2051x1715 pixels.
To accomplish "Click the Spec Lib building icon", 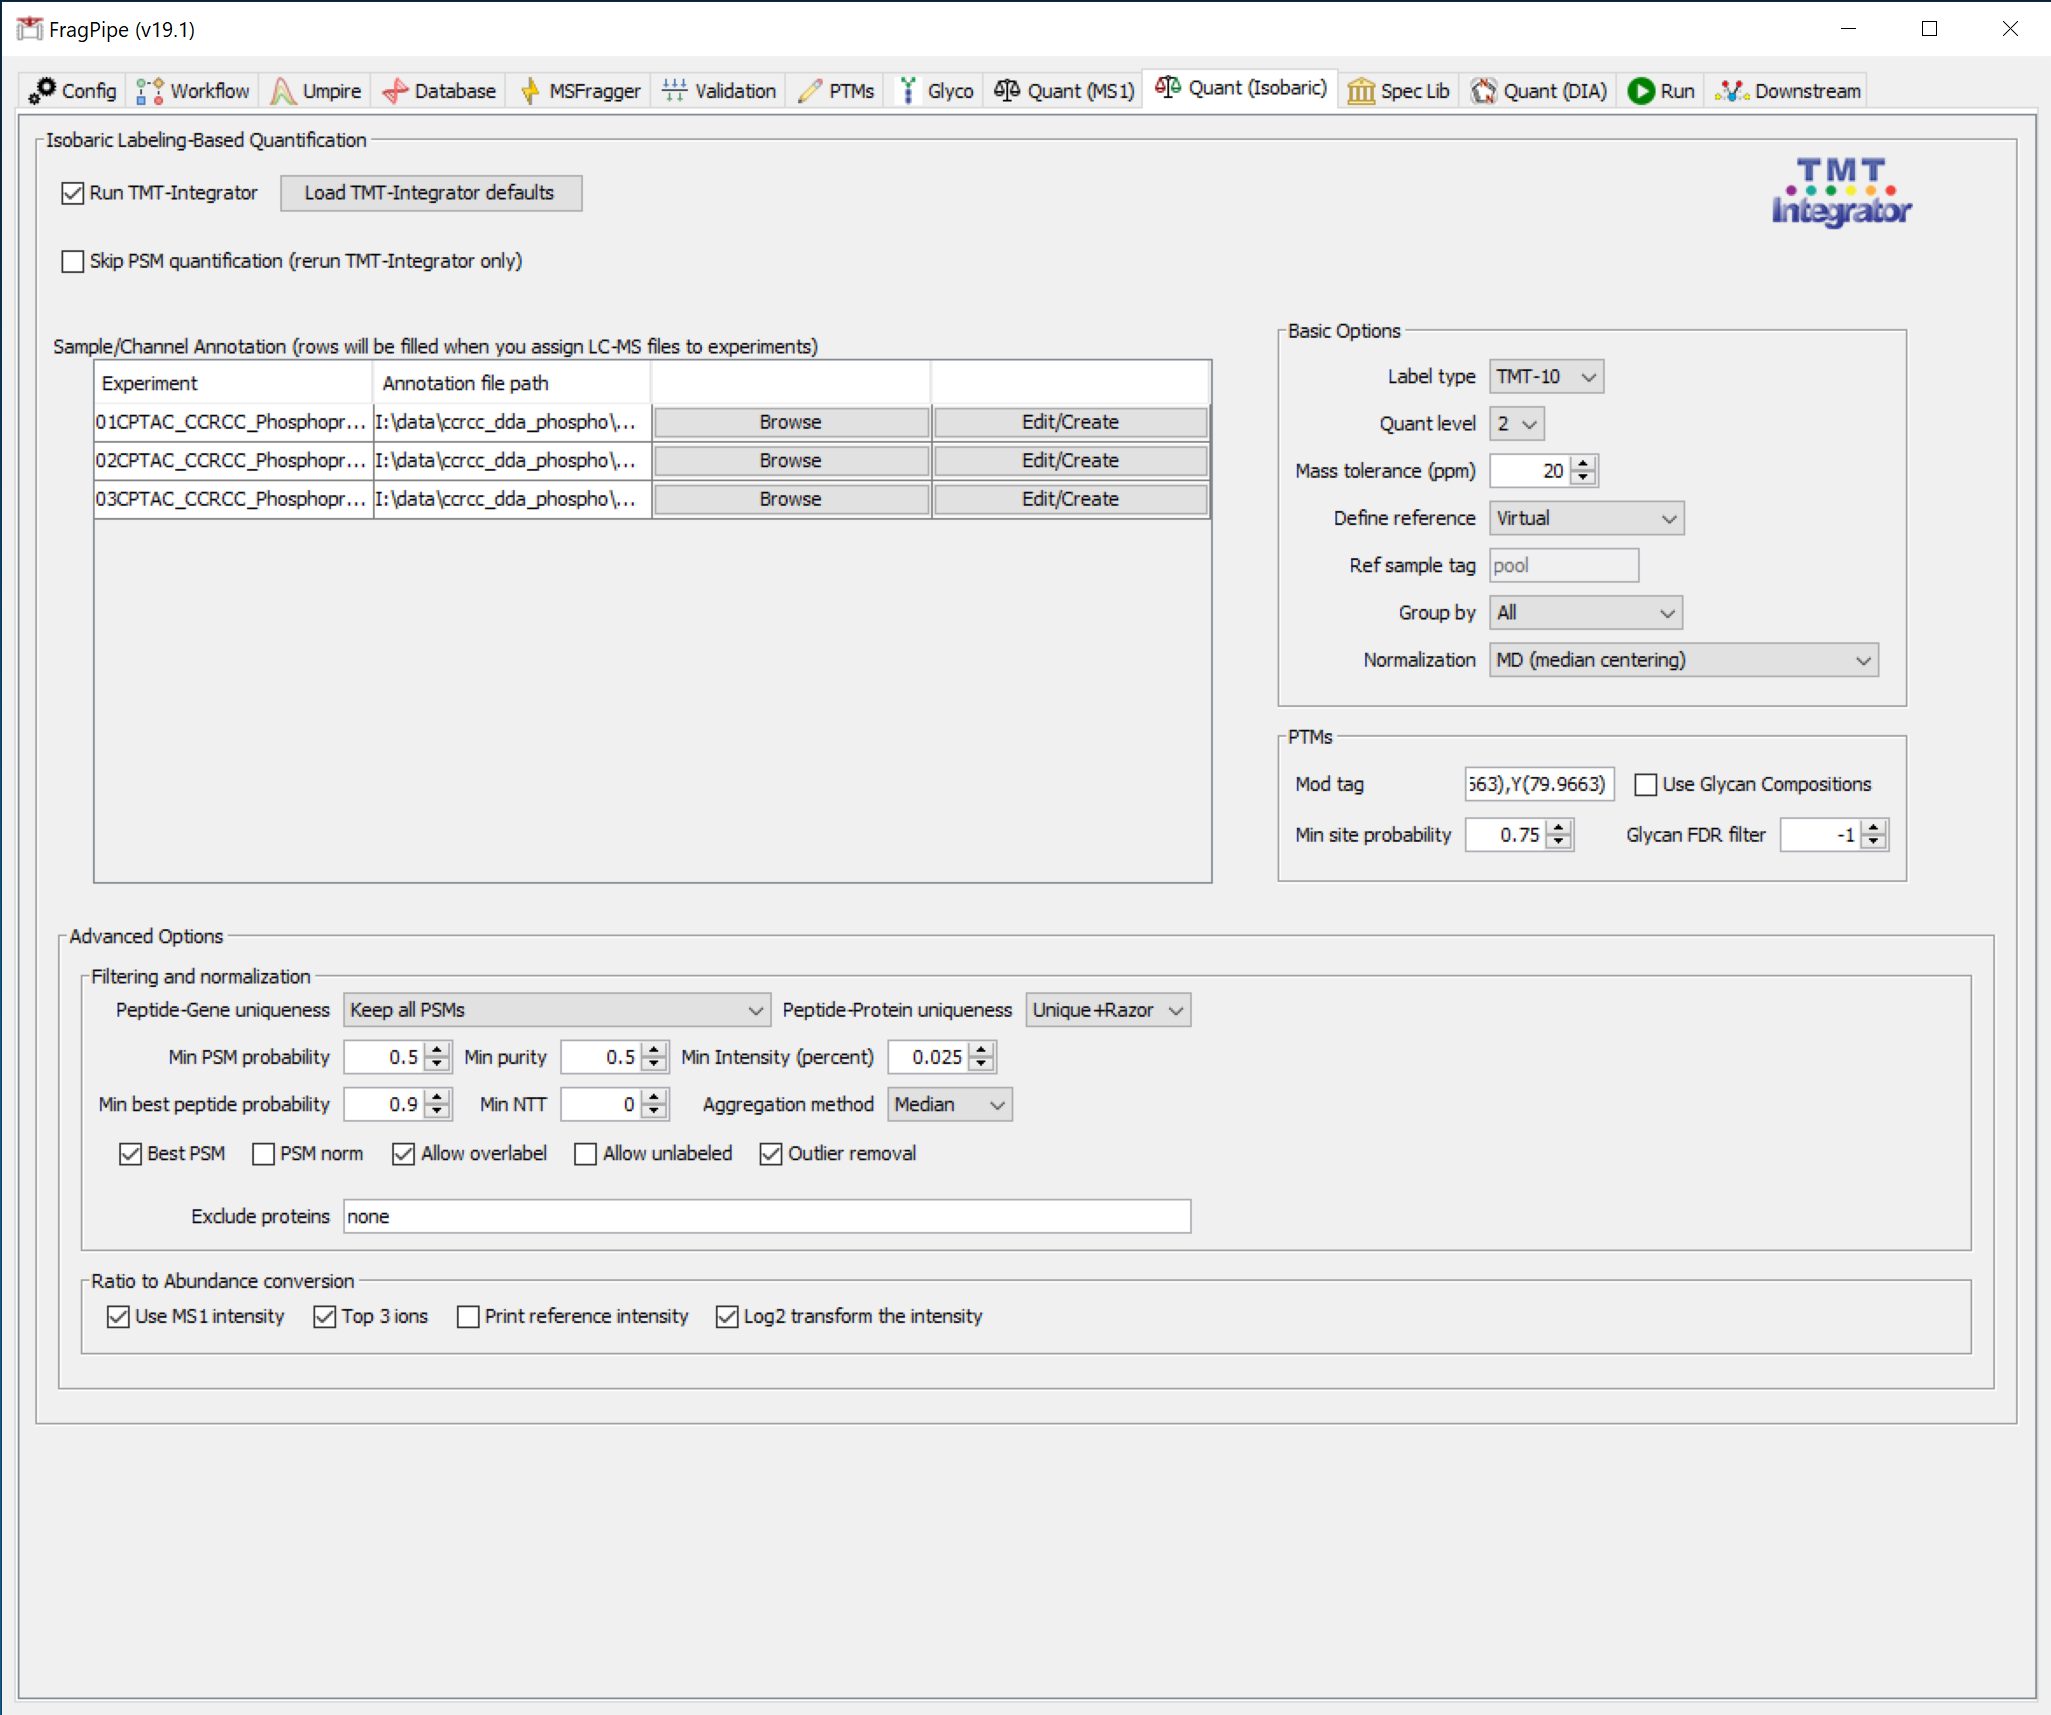I will pyautogui.click(x=1360, y=91).
